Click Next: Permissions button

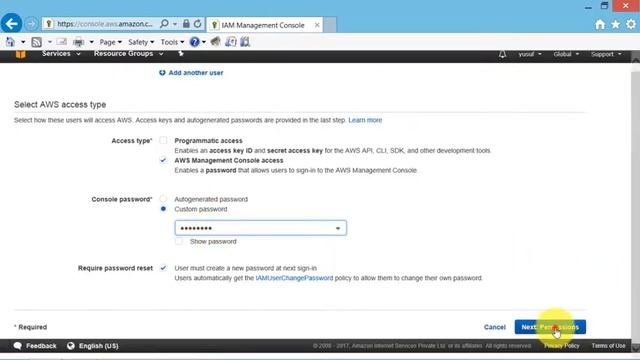pos(550,327)
